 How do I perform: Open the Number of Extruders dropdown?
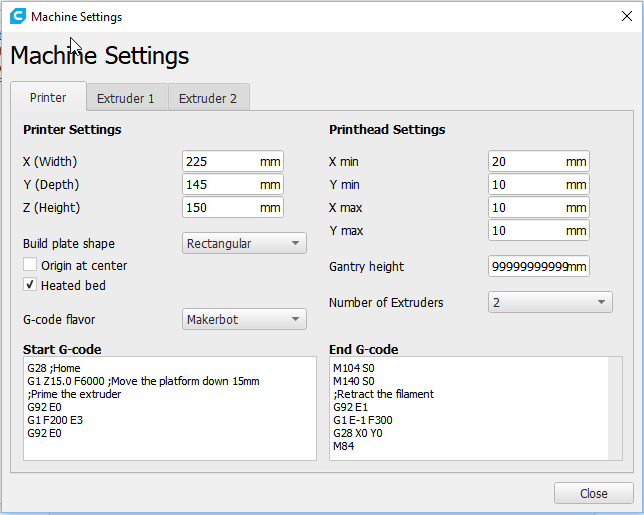[550, 302]
